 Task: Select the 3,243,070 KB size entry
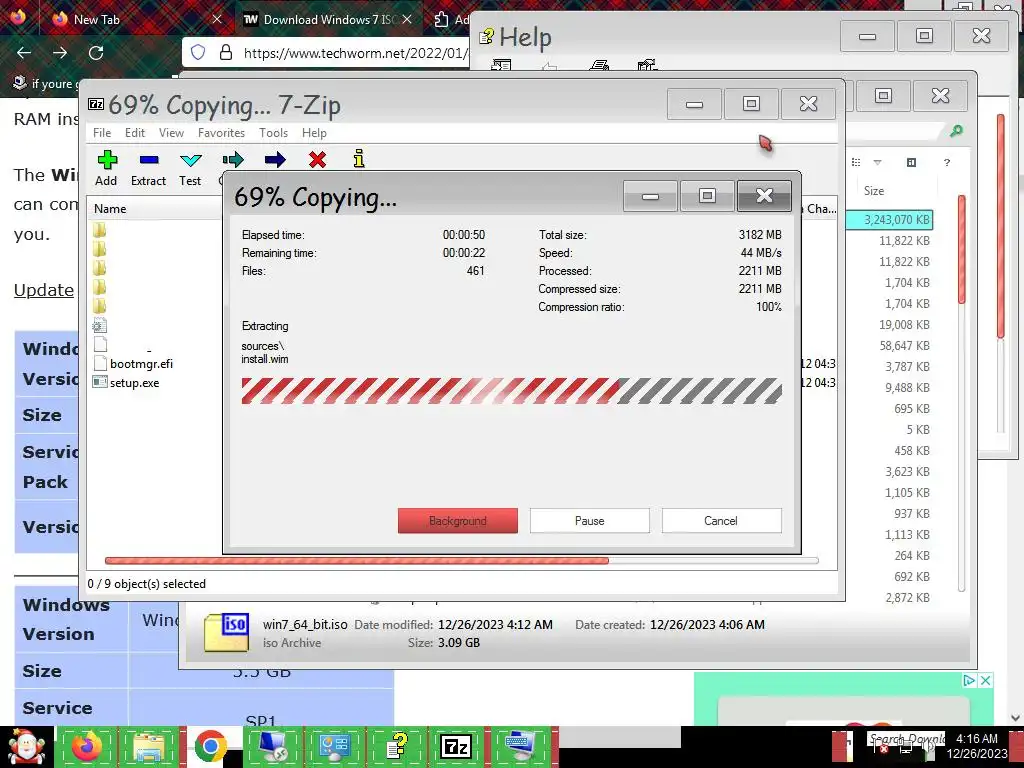pyautogui.click(x=897, y=219)
